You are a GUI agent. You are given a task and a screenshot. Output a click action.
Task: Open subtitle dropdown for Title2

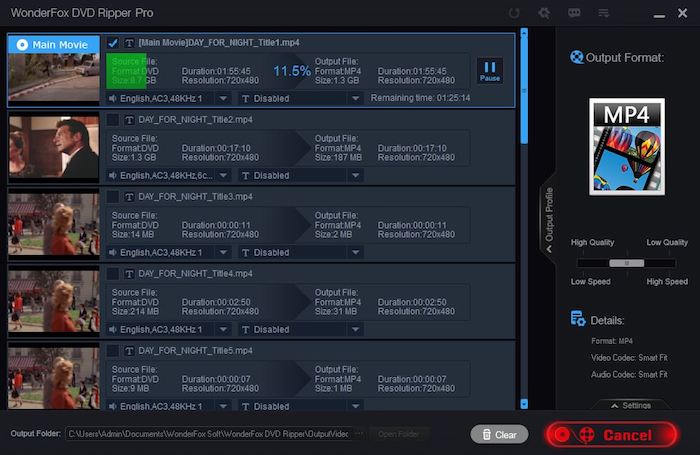pos(355,175)
